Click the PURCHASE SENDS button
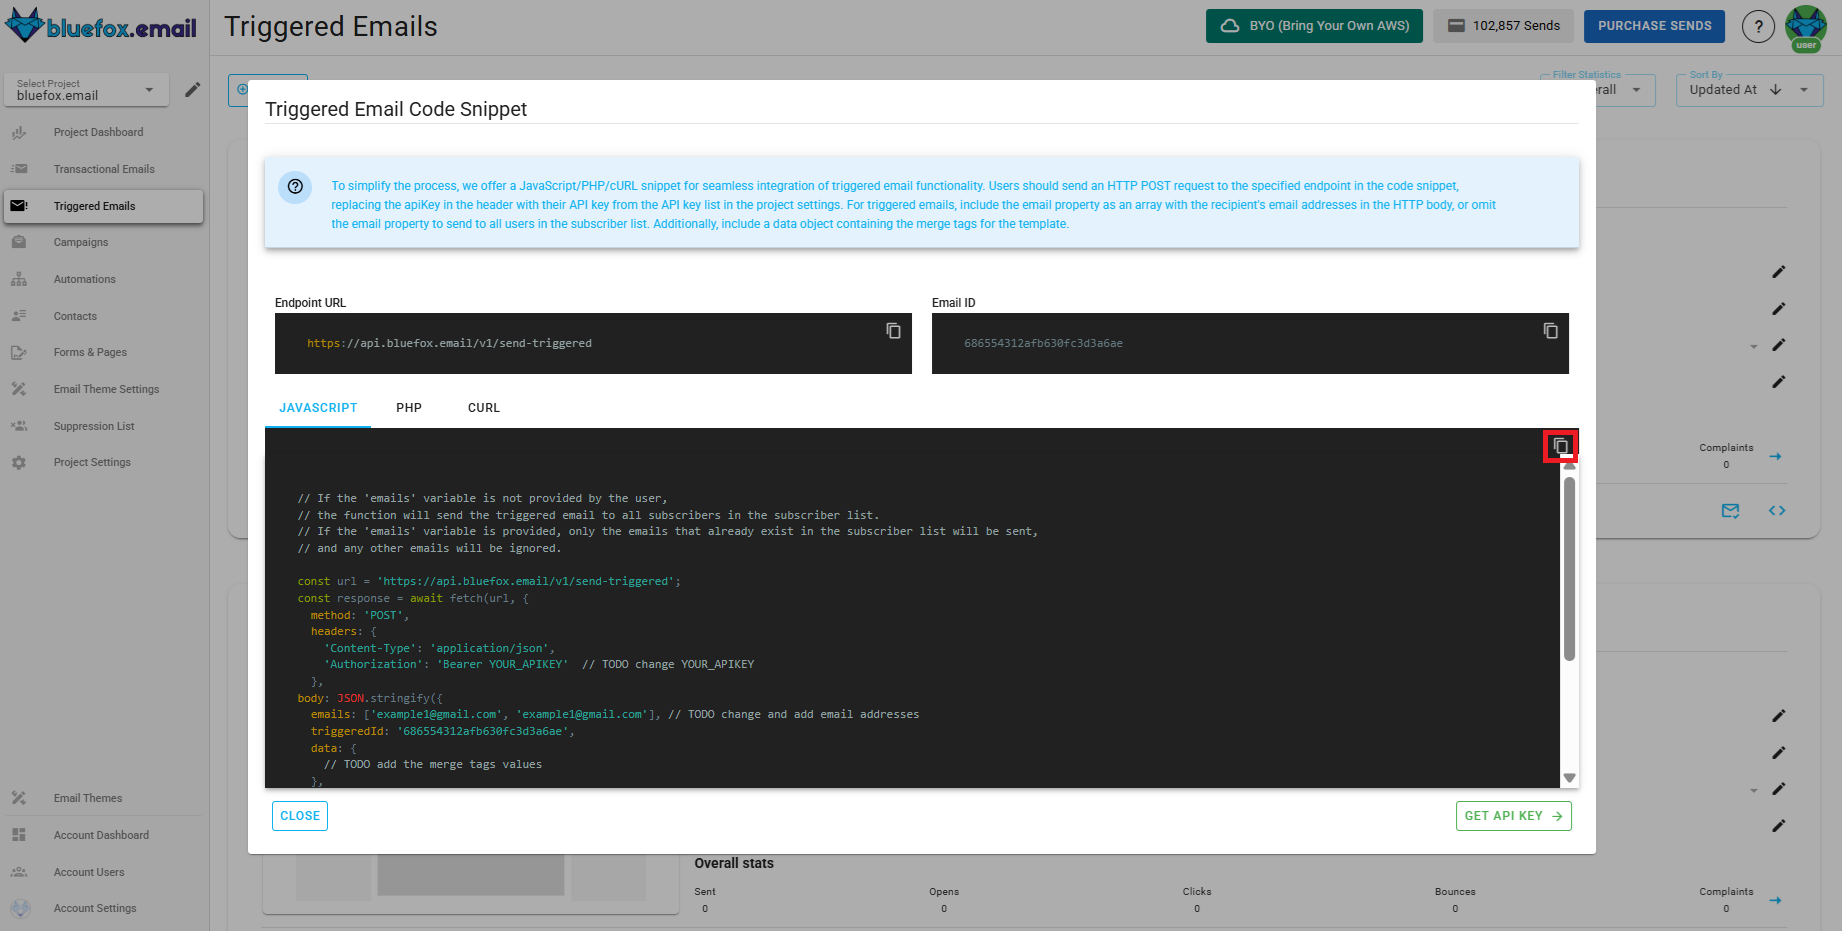 point(1654,25)
